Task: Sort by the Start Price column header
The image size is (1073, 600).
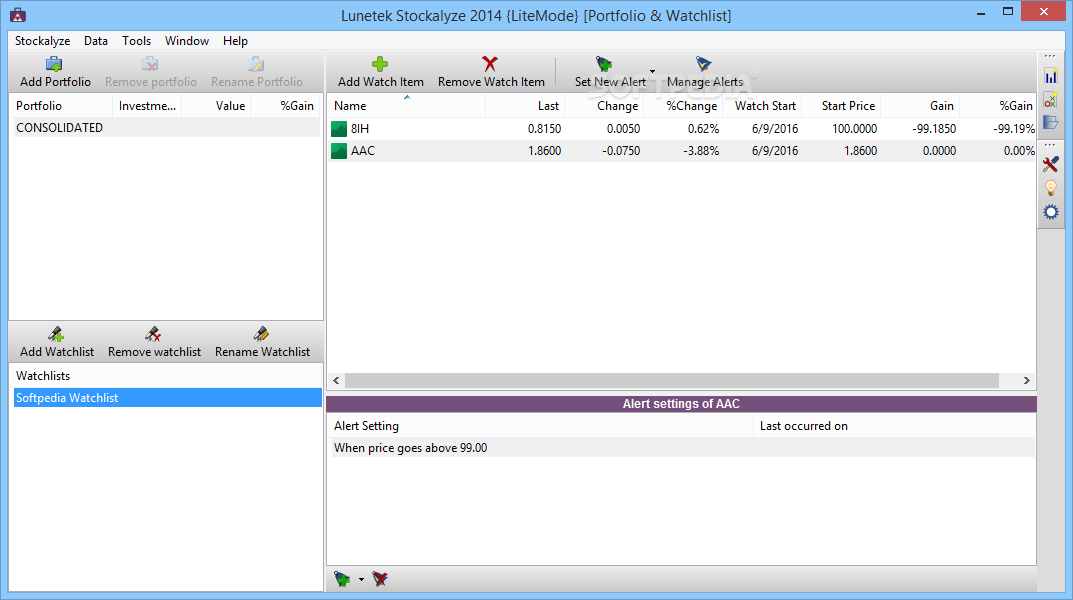Action: [x=841, y=106]
